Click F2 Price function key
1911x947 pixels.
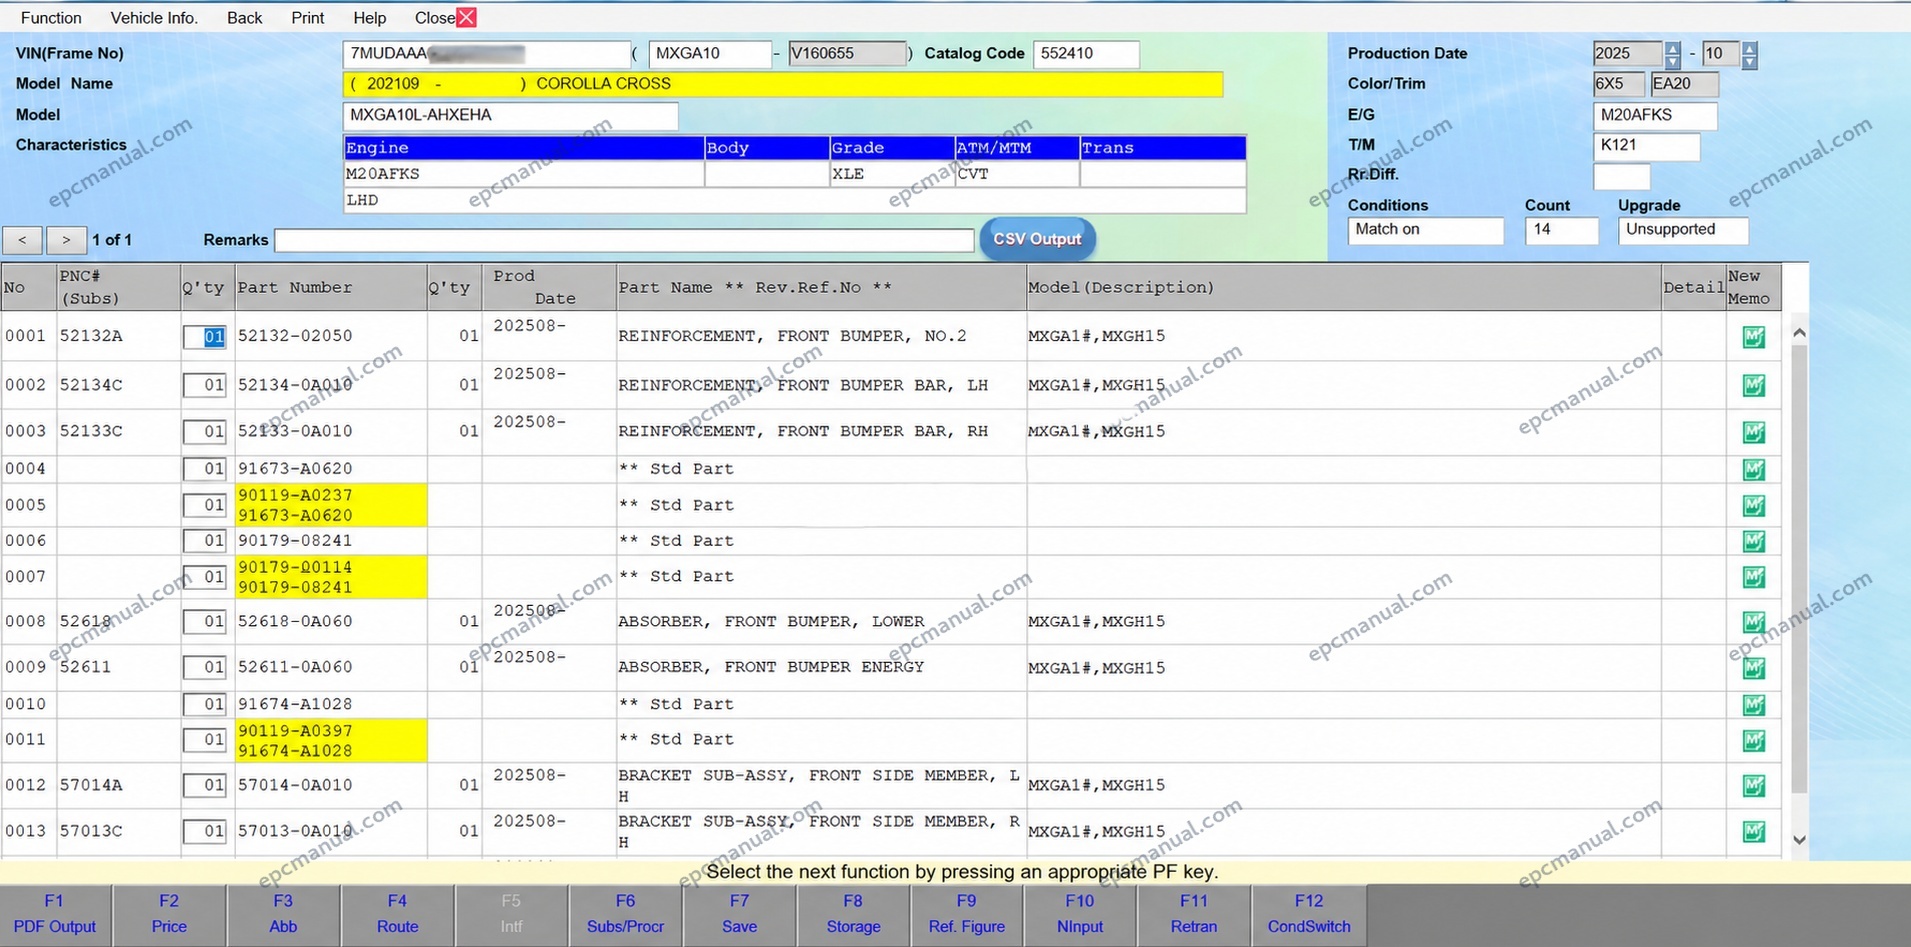(169, 914)
